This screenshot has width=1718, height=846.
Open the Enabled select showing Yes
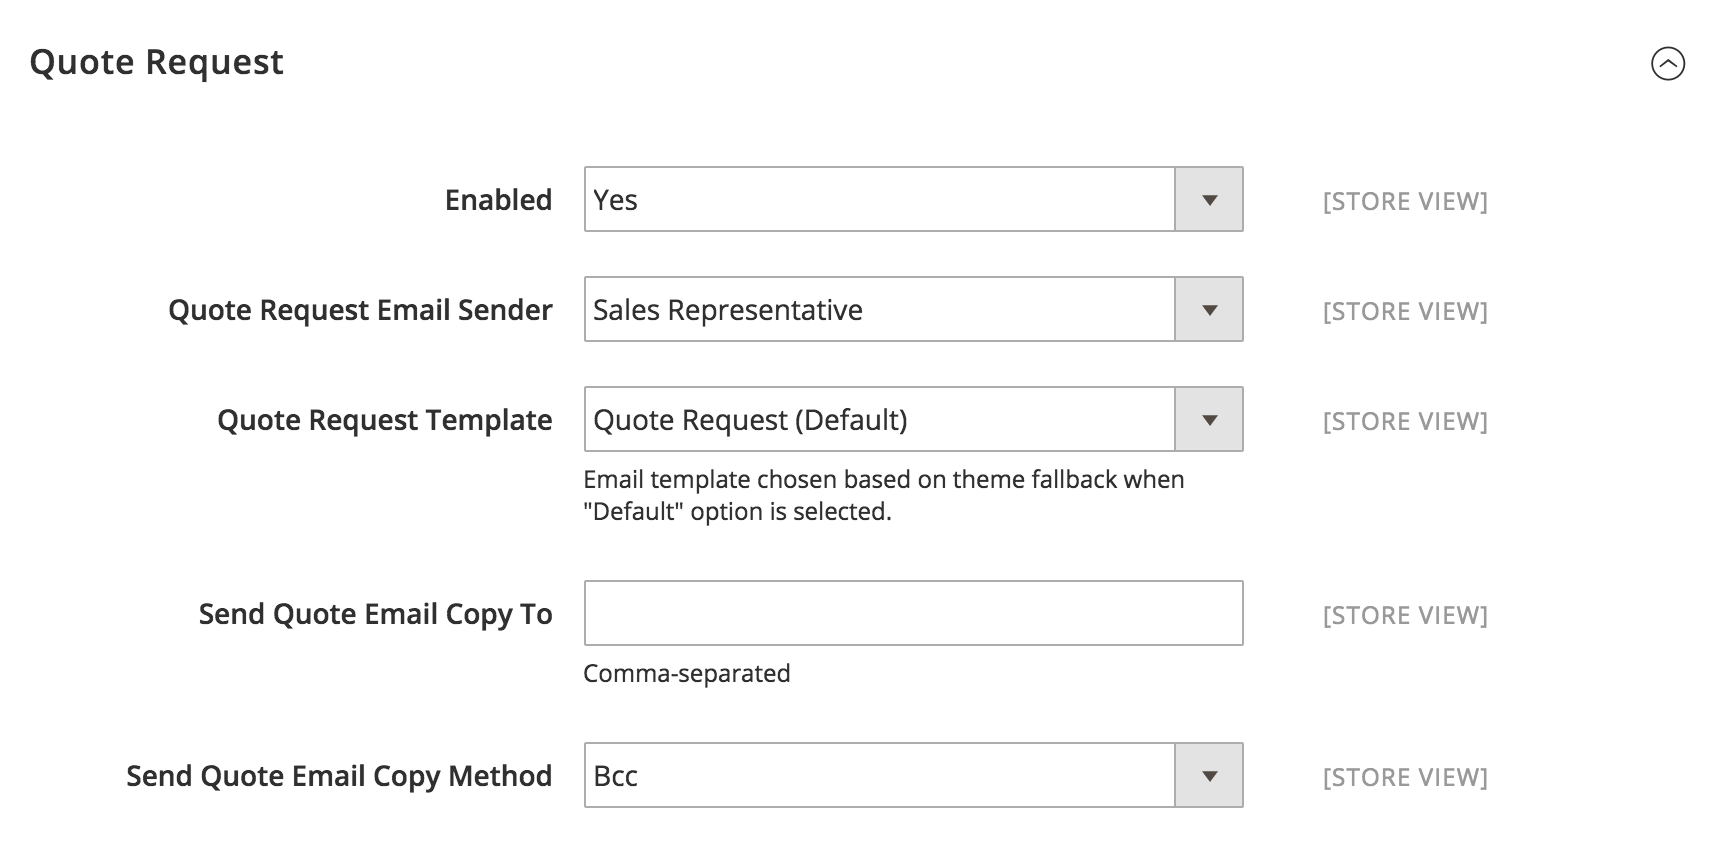click(878, 200)
